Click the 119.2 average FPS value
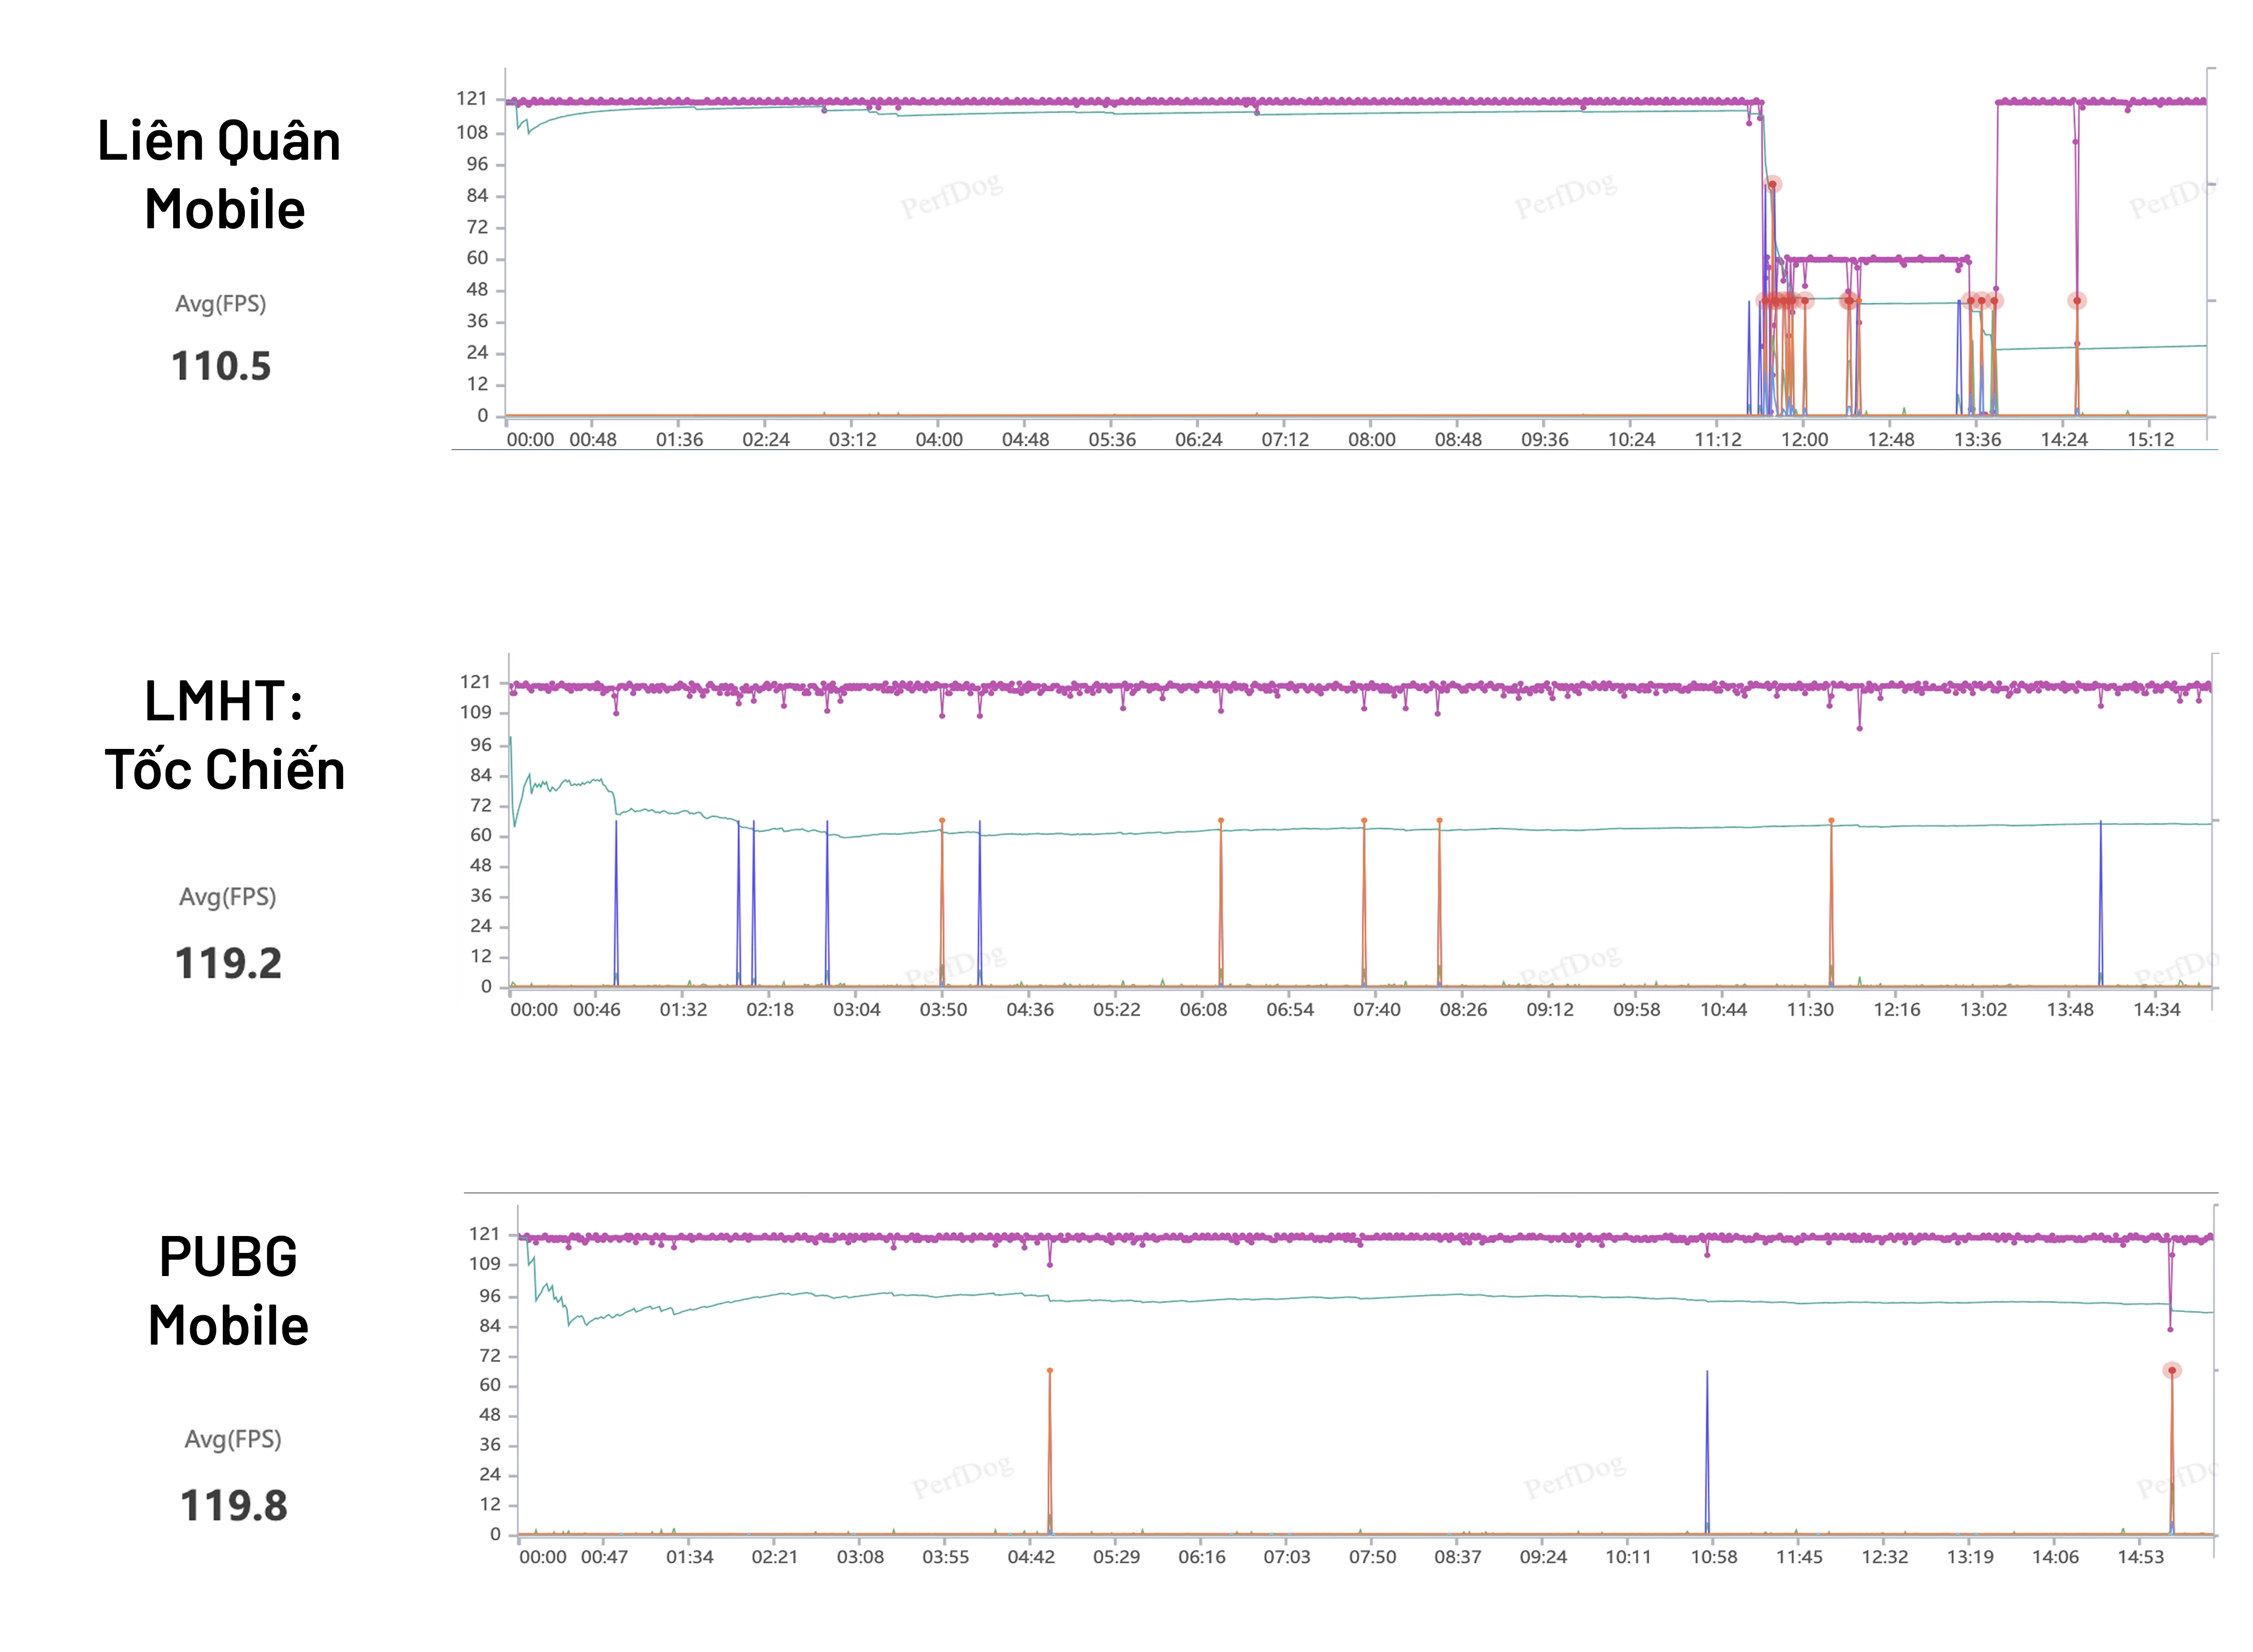The height and width of the screenshot is (1652, 2253). 228,963
